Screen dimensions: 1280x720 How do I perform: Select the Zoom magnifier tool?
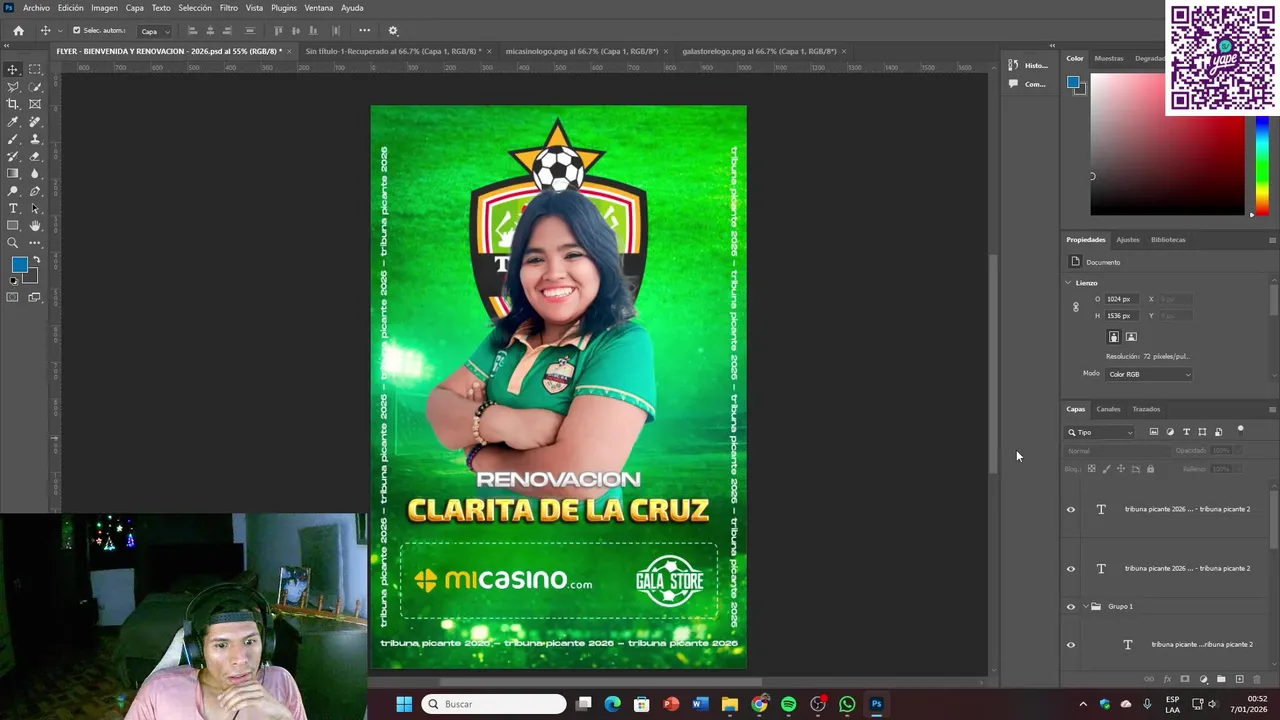point(13,243)
